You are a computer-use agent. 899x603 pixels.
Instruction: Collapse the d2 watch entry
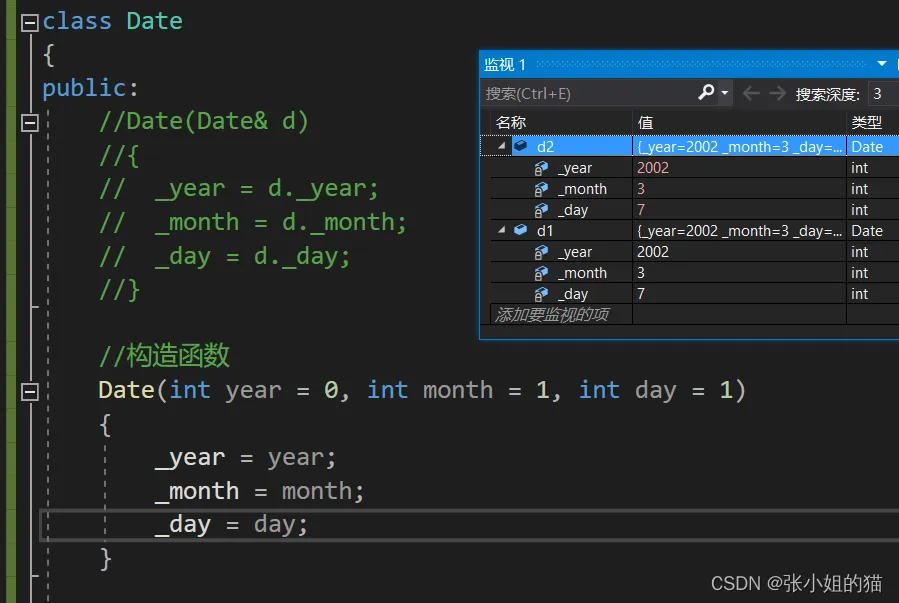502,146
